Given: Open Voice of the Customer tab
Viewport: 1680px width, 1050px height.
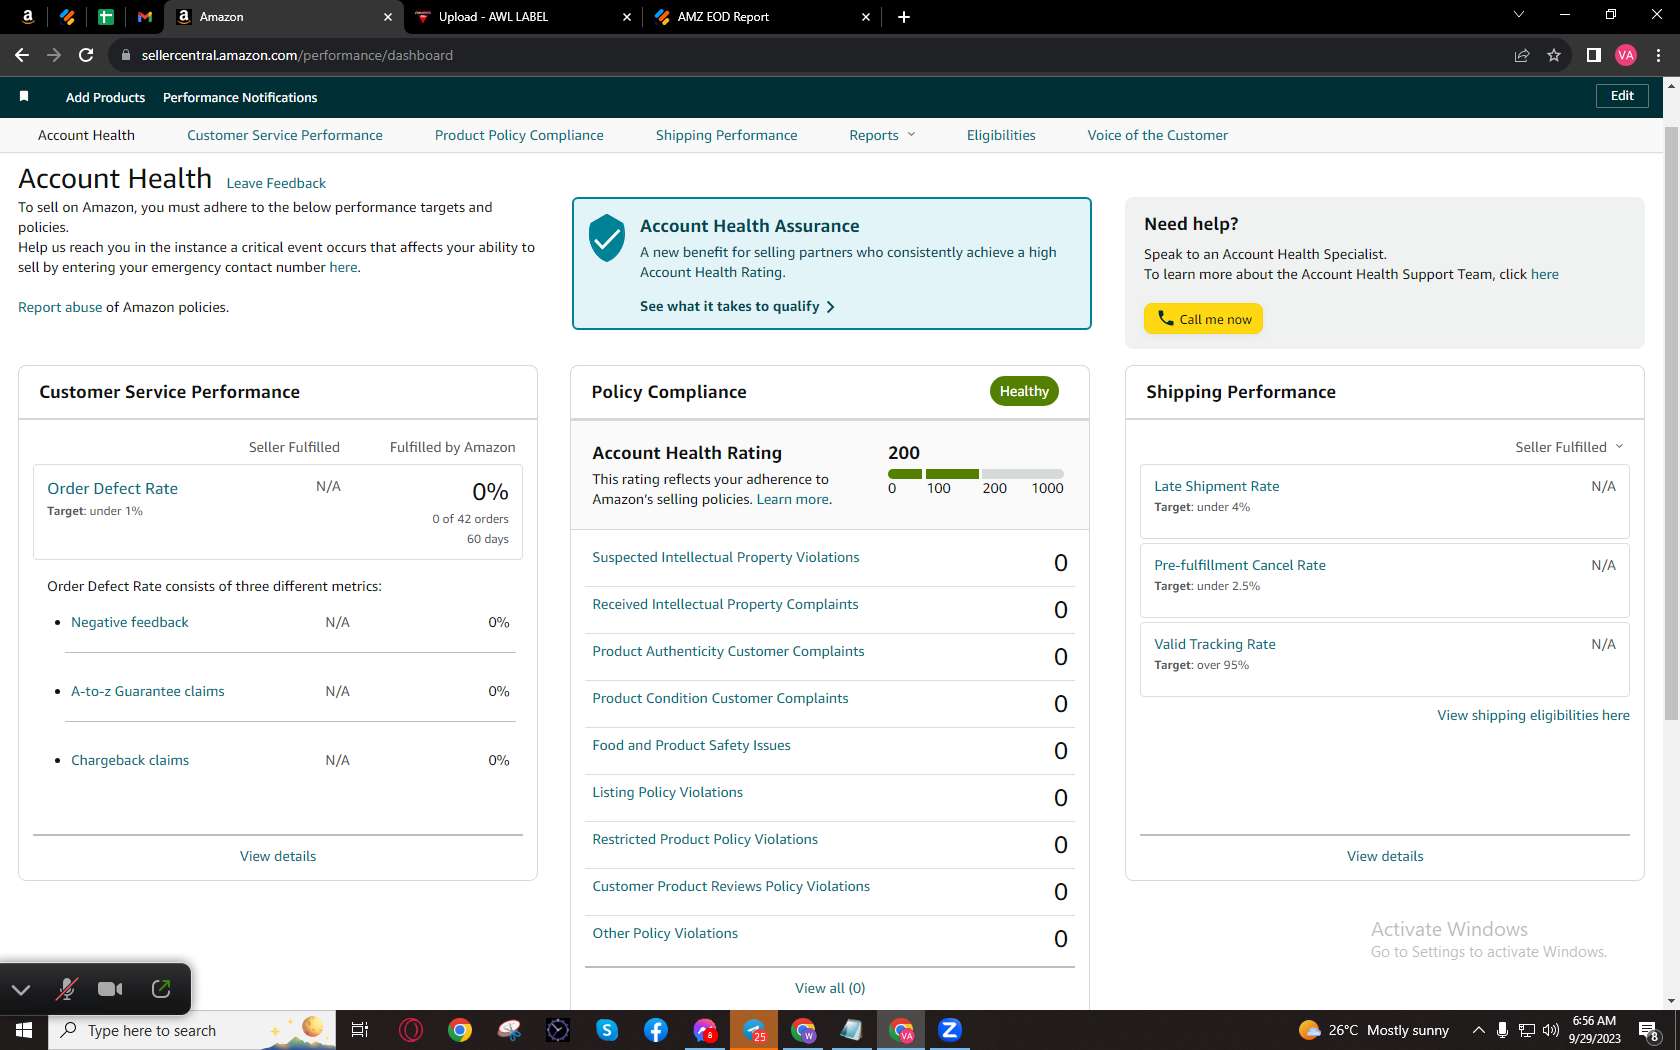Looking at the screenshot, I should click(1158, 135).
